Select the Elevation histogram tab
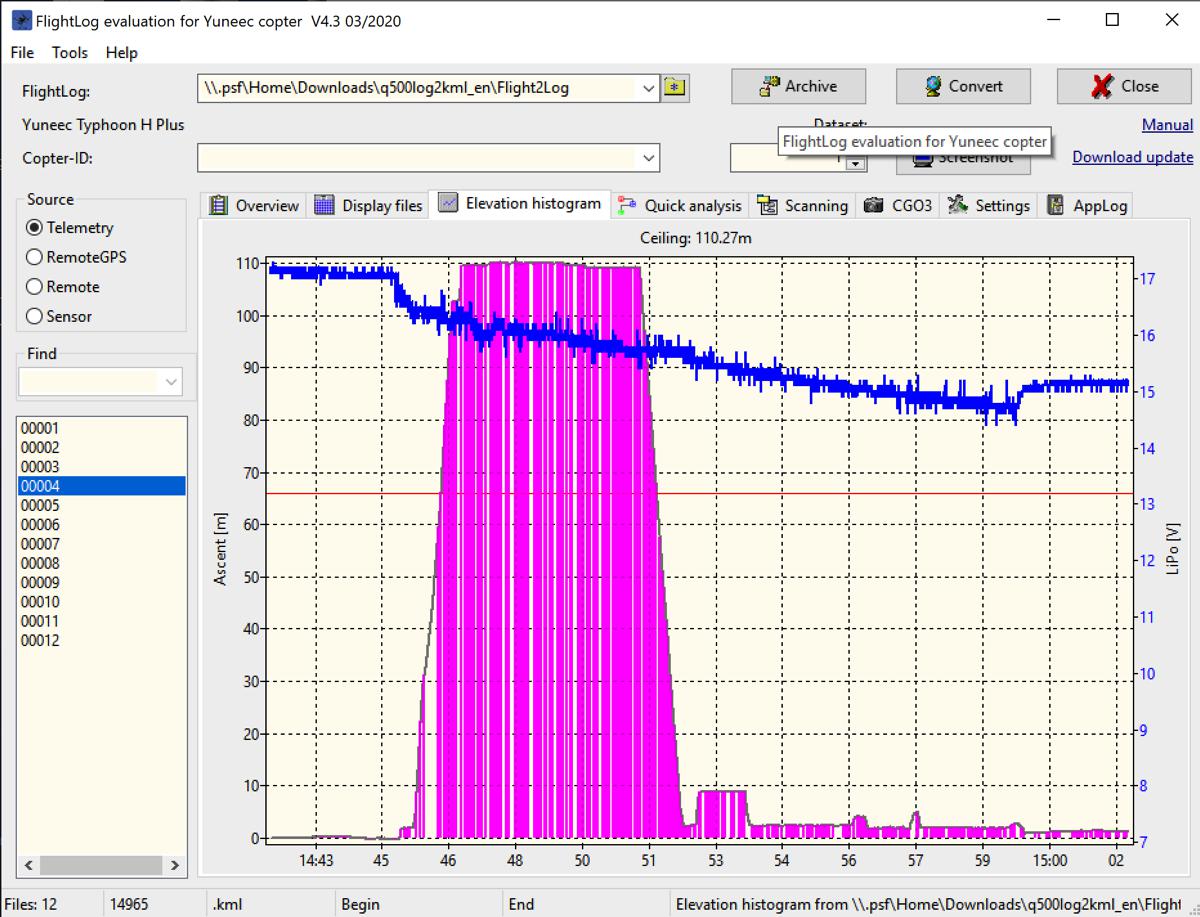Viewport: 1200px width, 917px height. [x=519, y=203]
